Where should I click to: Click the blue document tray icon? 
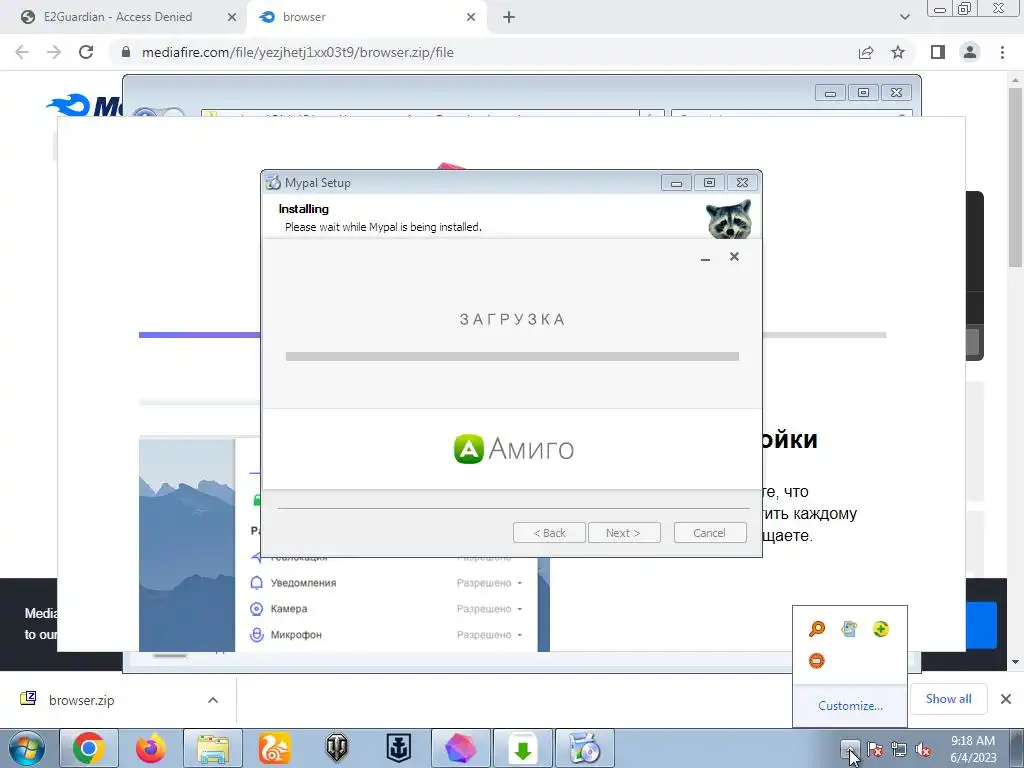[x=849, y=629]
